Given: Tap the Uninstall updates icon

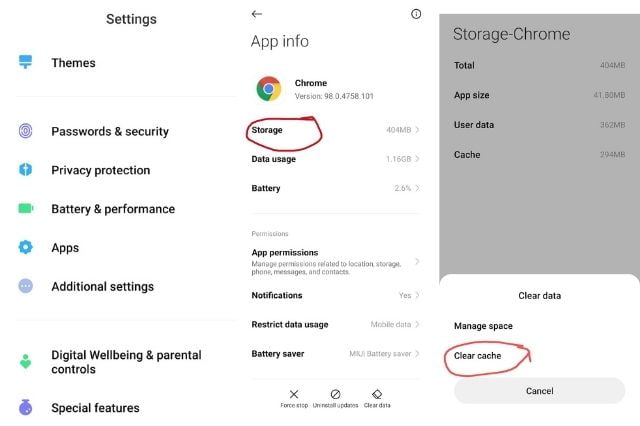Looking at the screenshot, I should coord(336,394).
